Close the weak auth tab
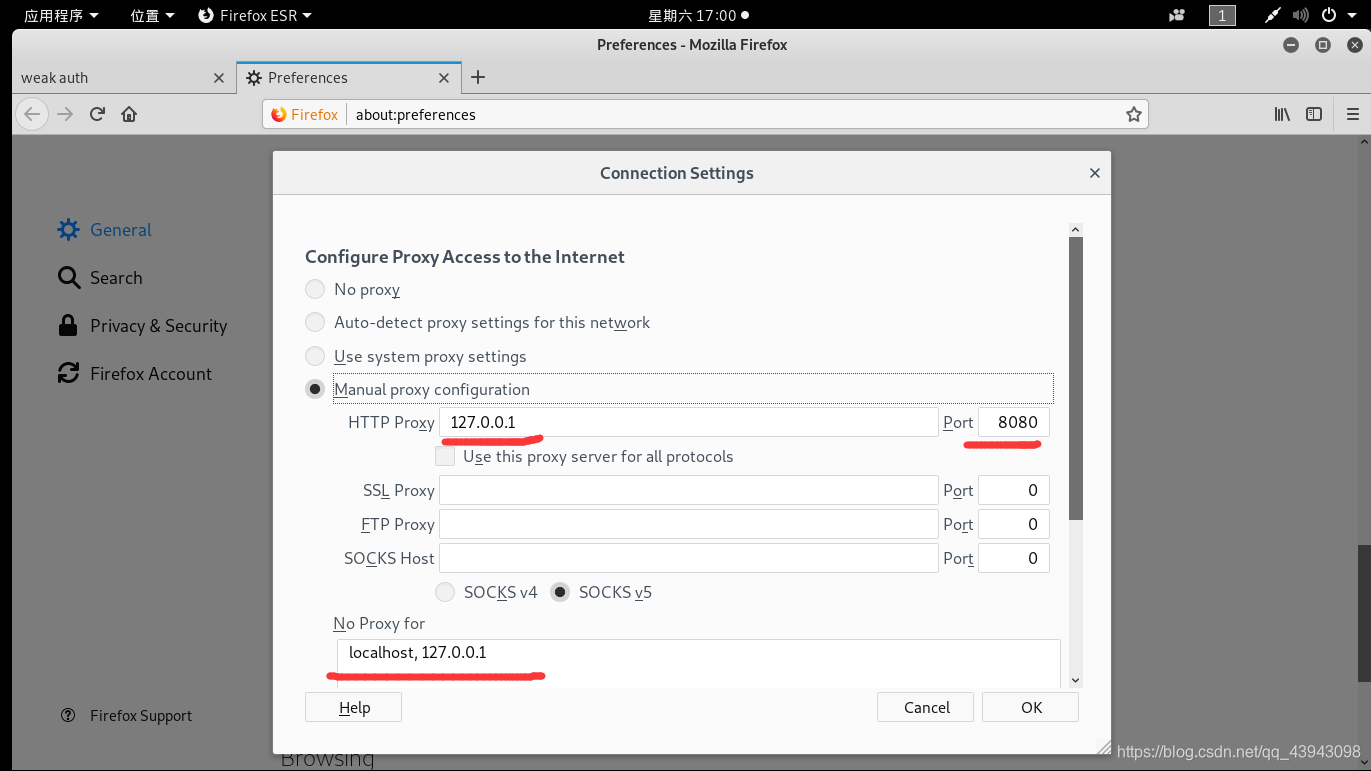Viewport: 1371px width, 771px height. pos(219,77)
